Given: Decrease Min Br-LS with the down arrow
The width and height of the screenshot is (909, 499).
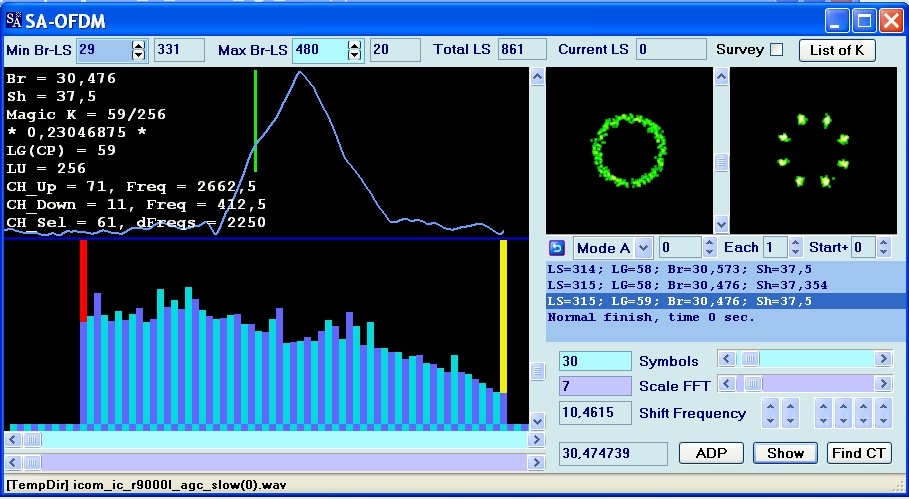Looking at the screenshot, I should [139, 55].
